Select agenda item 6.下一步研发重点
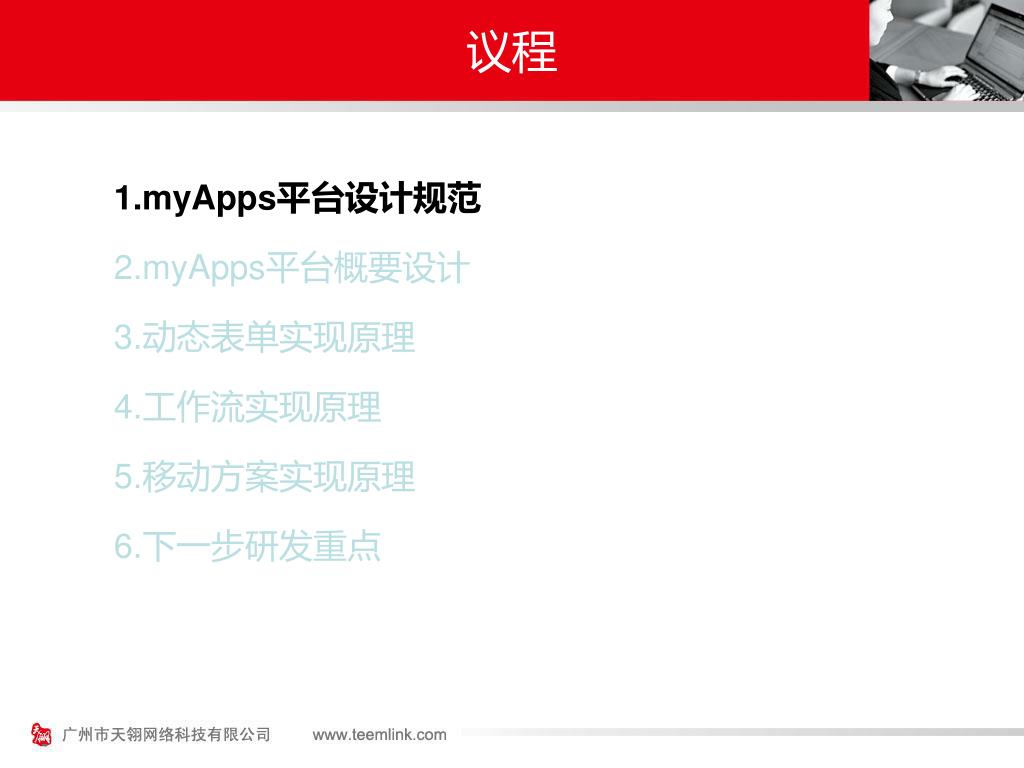The image size is (1024, 768). [248, 546]
